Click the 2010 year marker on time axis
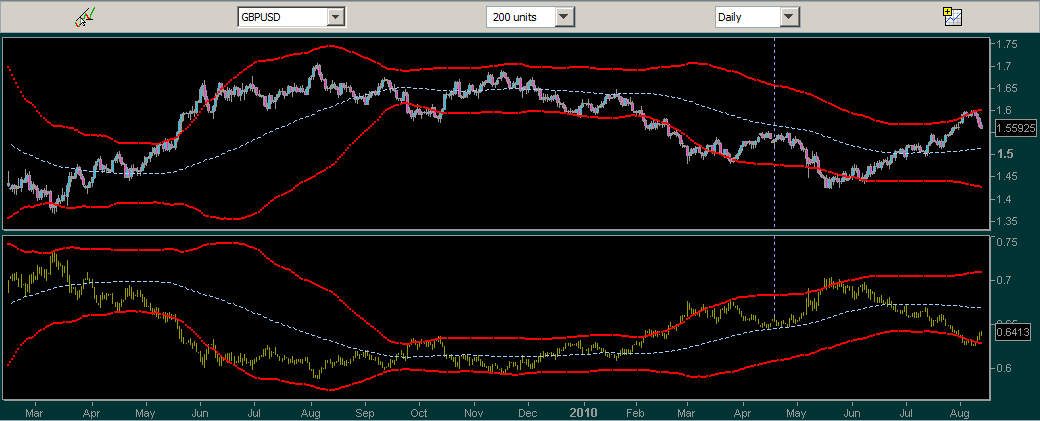This screenshot has width=1040, height=421. (583, 410)
